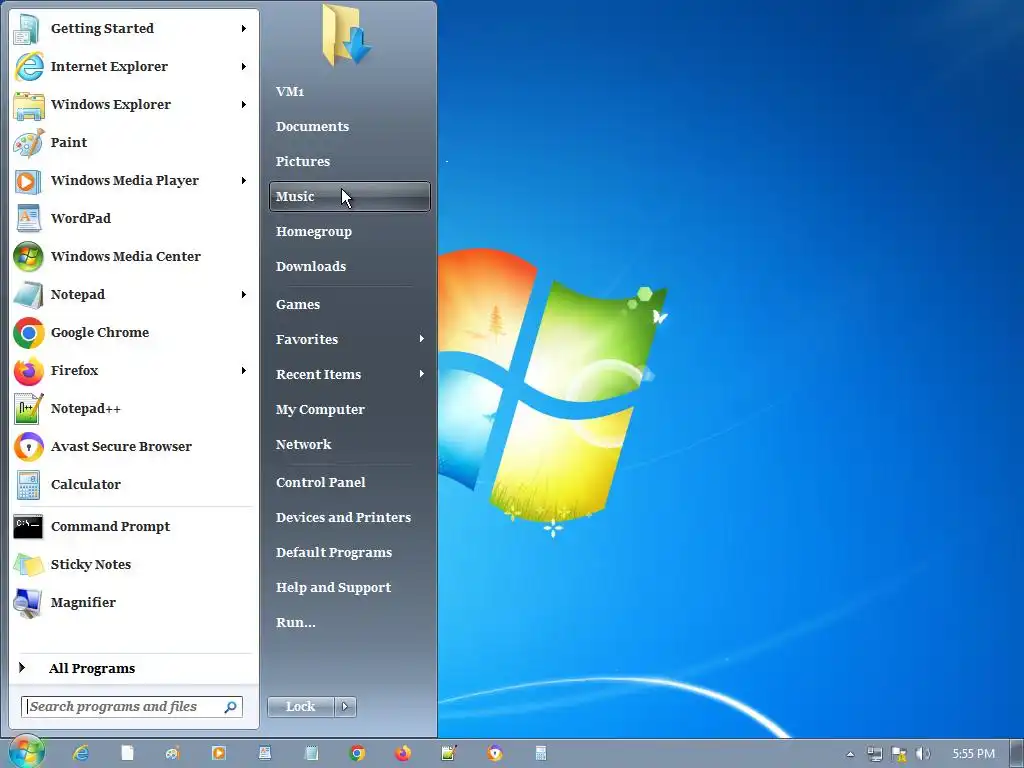Expand Notepad jump list arrow
Viewport: 1024px width, 768px height.
coord(244,295)
